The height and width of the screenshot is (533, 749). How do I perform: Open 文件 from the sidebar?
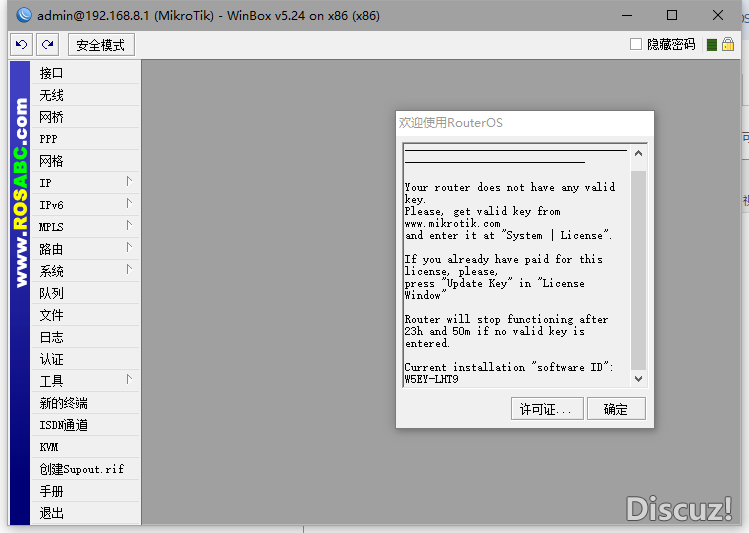[x=86, y=315]
